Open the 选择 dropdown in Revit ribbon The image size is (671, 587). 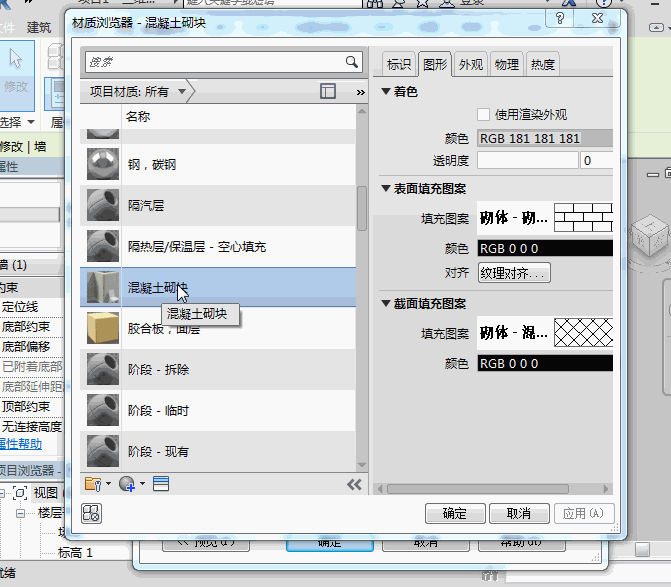(17, 122)
